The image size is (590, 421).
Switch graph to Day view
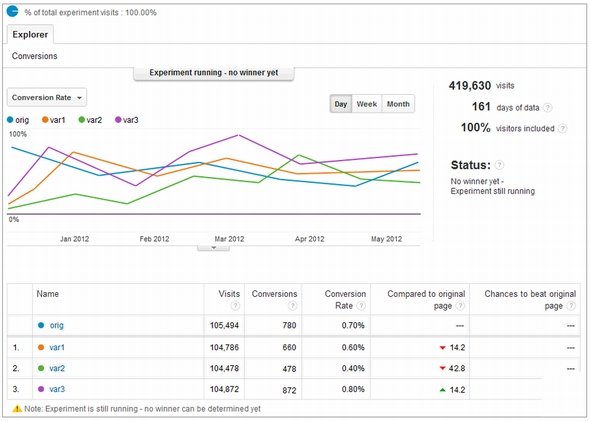(x=341, y=104)
